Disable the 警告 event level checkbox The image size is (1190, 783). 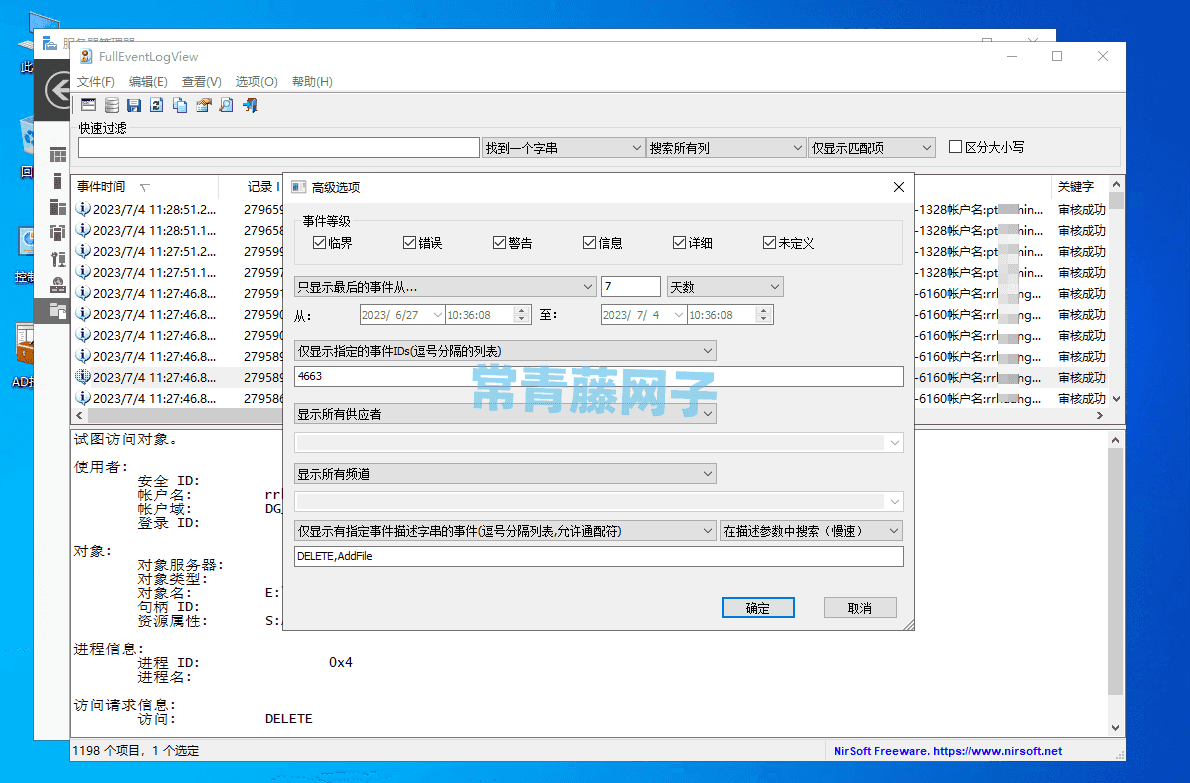(498, 241)
